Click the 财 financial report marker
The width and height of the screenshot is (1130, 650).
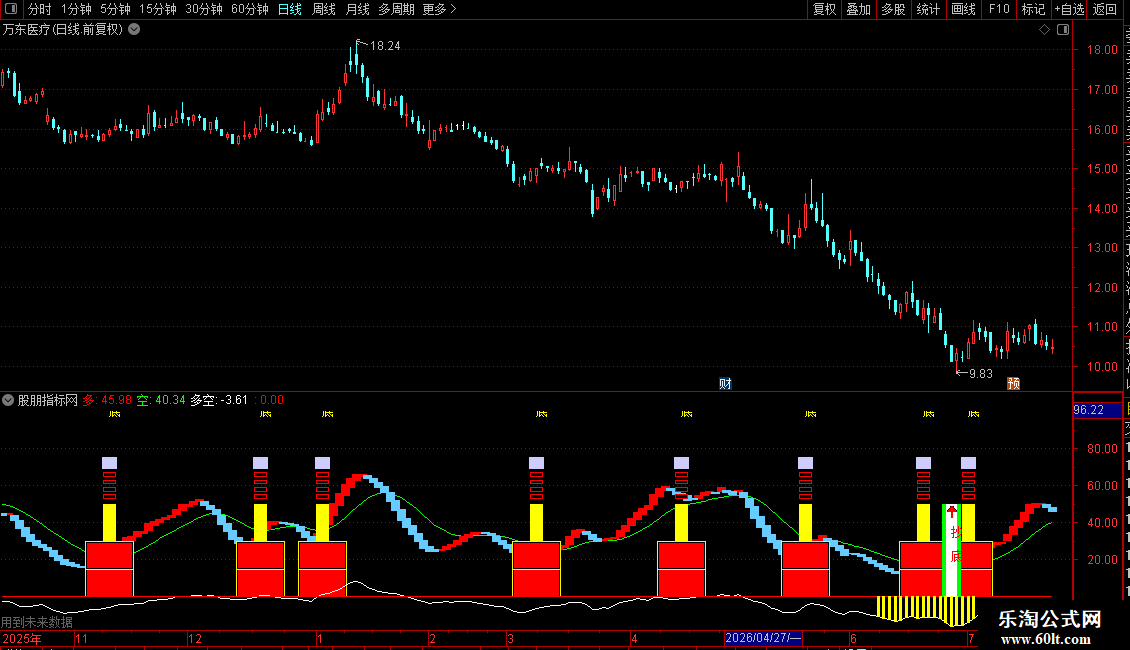pos(725,383)
